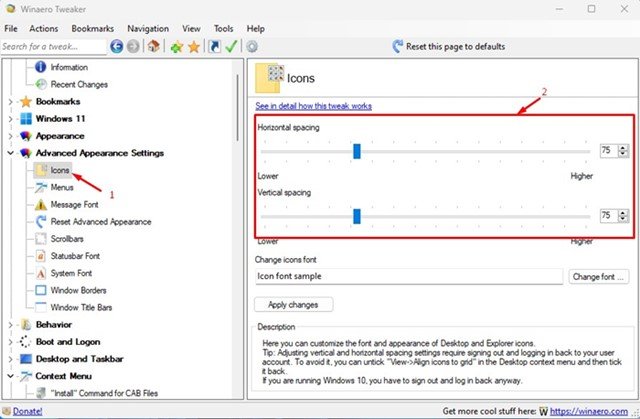This screenshot has width=640, height=419.
Task: Click the Windows 11 logo icon in tree
Action: point(26,119)
